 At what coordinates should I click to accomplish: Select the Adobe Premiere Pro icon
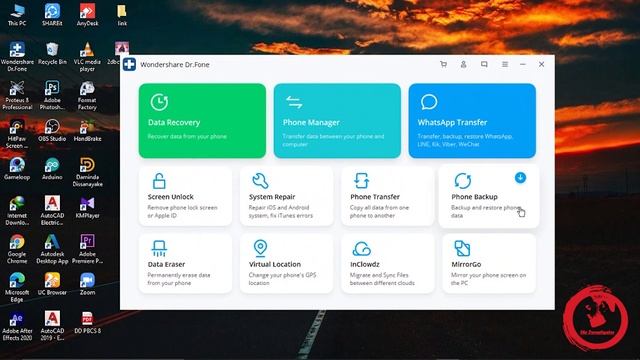click(x=87, y=249)
